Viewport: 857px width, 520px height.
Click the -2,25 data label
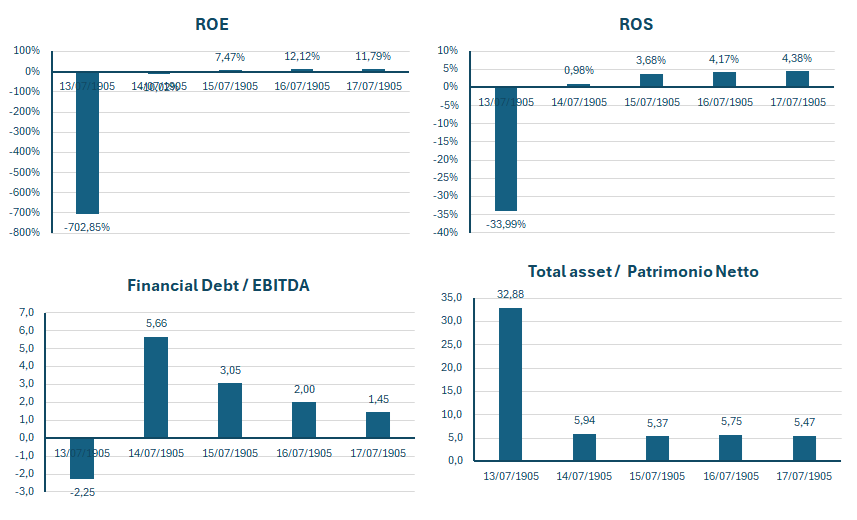(83, 493)
